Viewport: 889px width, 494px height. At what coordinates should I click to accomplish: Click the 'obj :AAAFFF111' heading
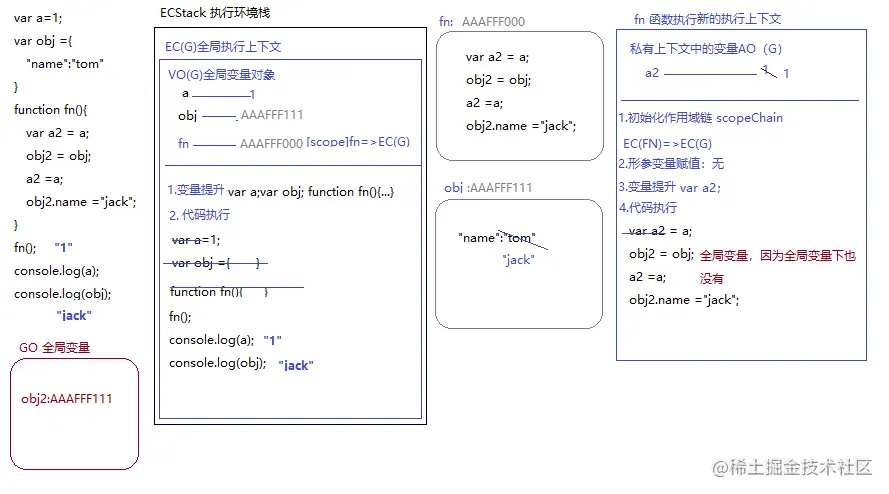click(488, 188)
